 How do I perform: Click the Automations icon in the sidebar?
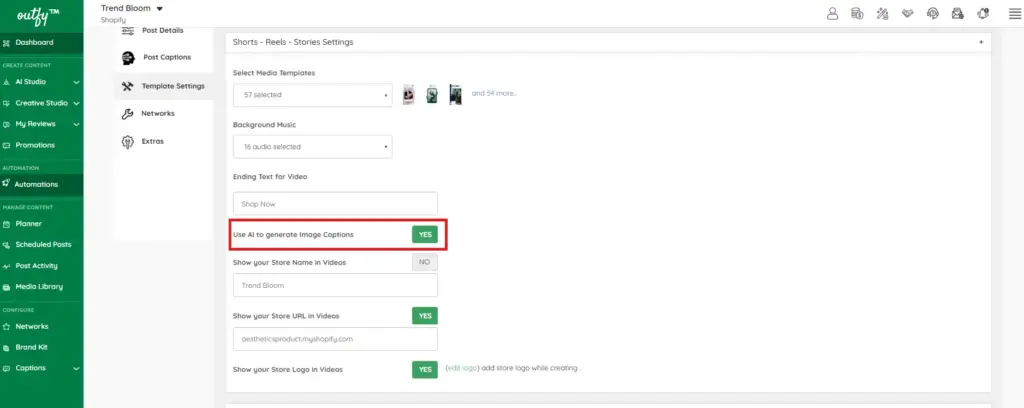[7, 184]
